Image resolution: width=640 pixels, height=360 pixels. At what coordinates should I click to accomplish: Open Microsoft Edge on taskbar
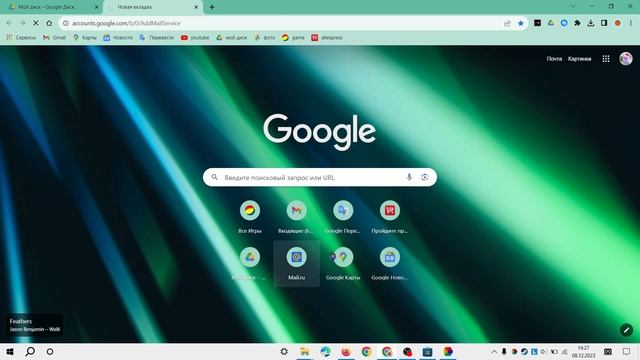(x=325, y=351)
